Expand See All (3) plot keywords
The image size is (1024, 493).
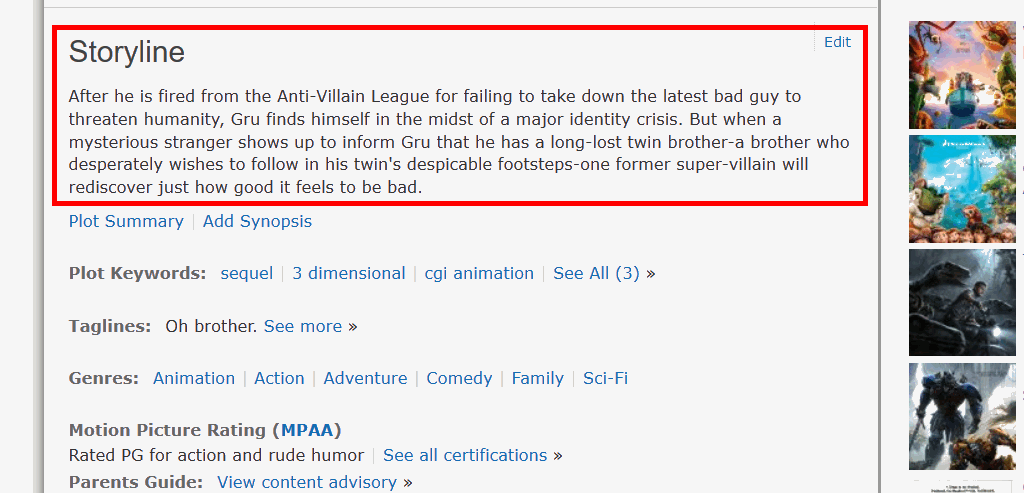(x=596, y=273)
